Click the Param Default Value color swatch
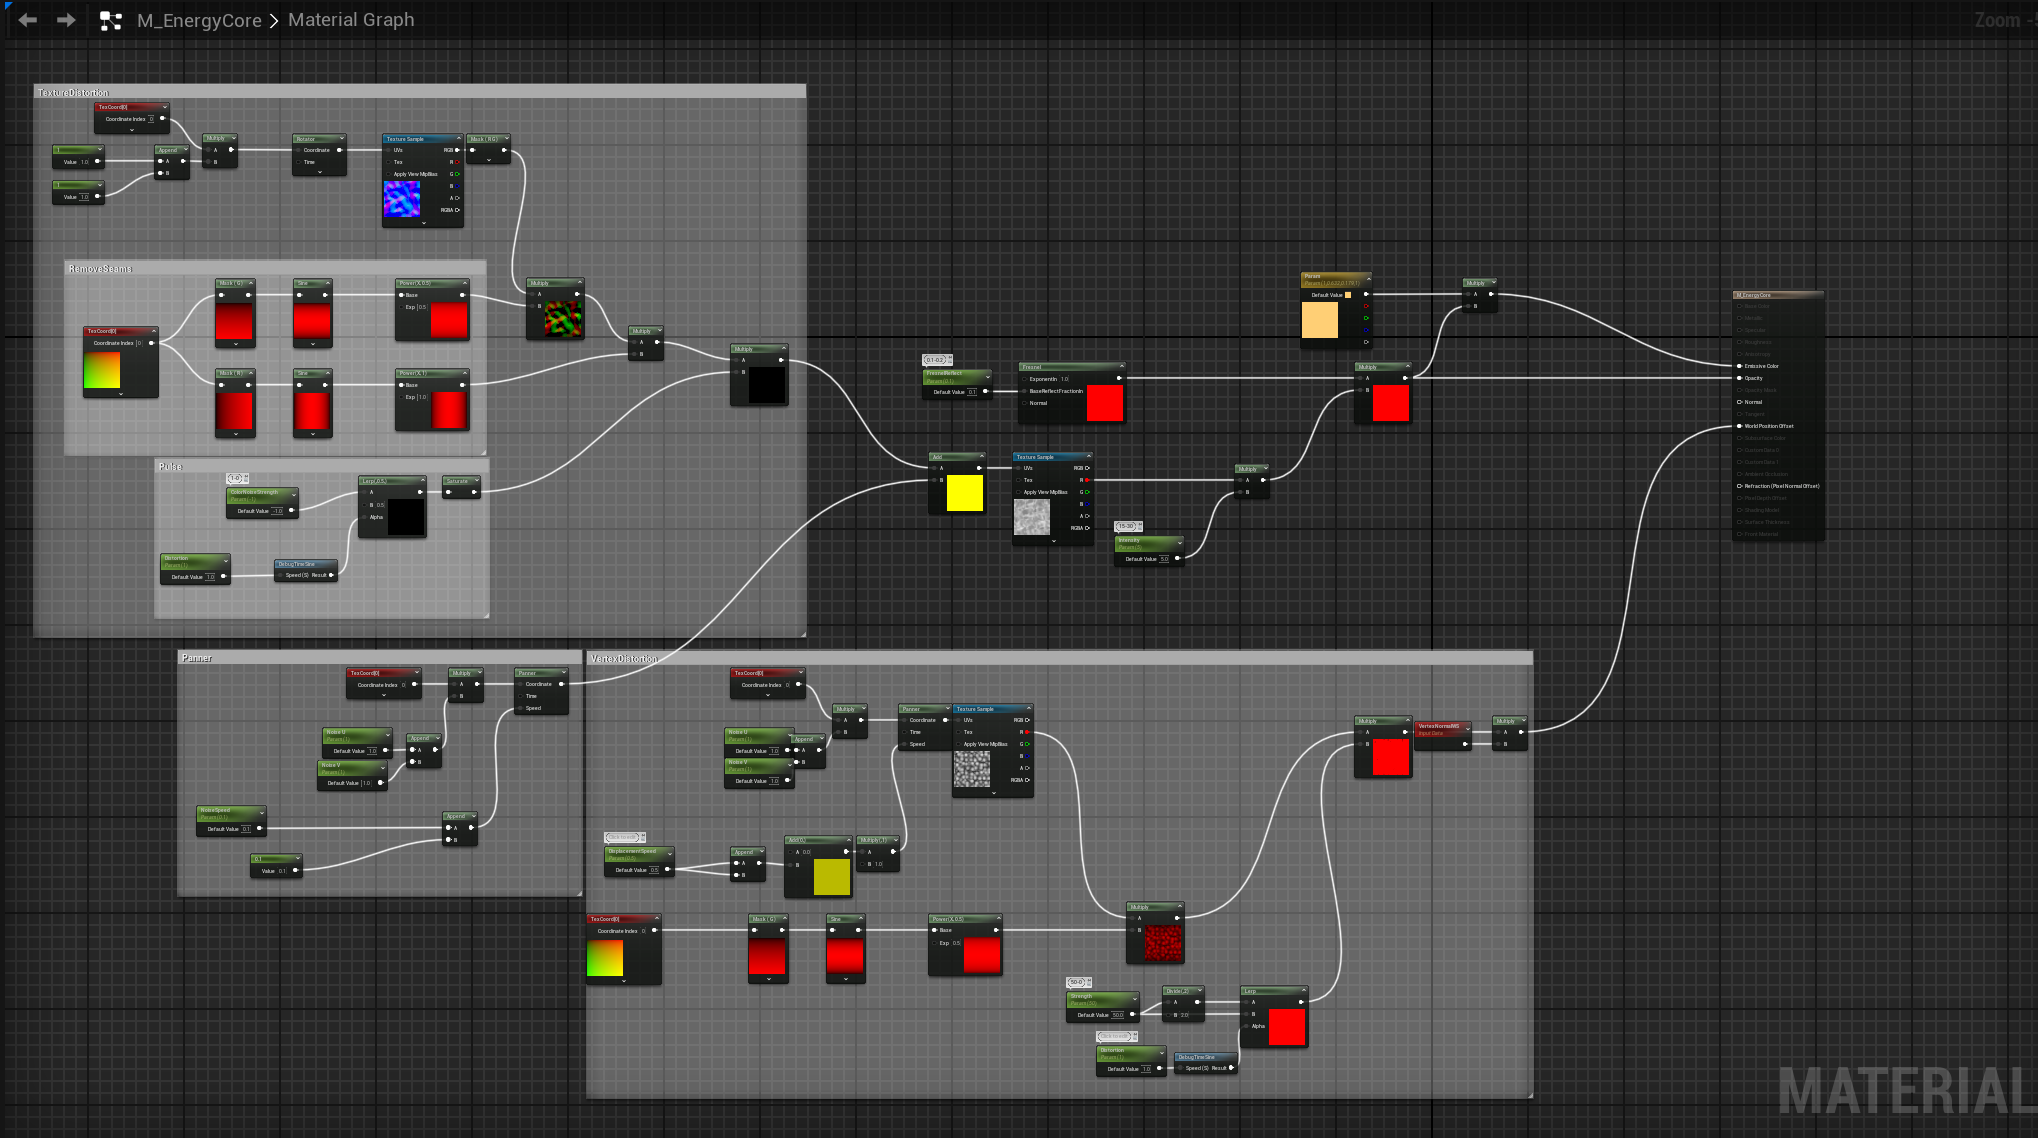The image size is (2038, 1138). (1348, 295)
